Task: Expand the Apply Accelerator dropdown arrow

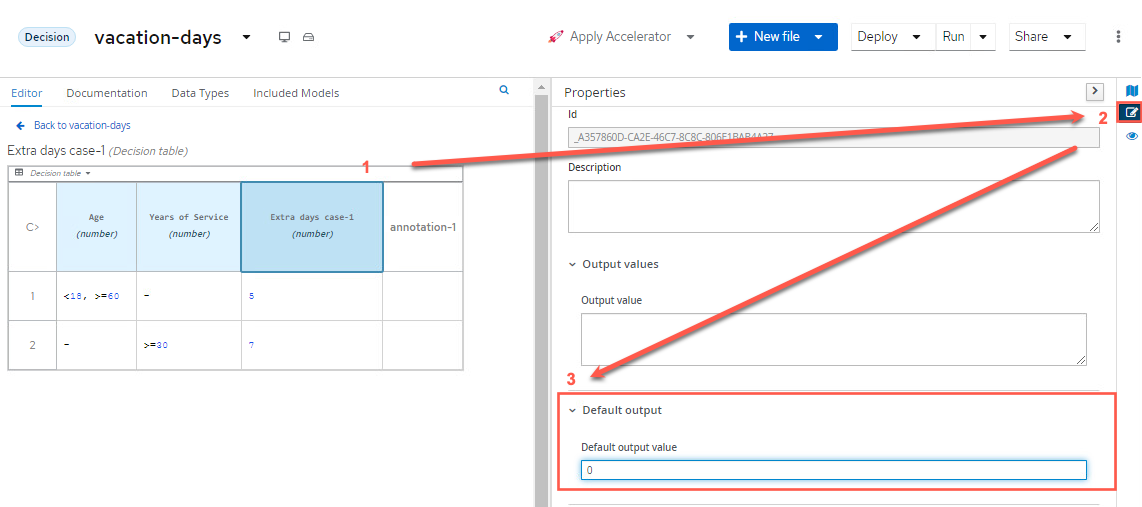Action: 690,36
